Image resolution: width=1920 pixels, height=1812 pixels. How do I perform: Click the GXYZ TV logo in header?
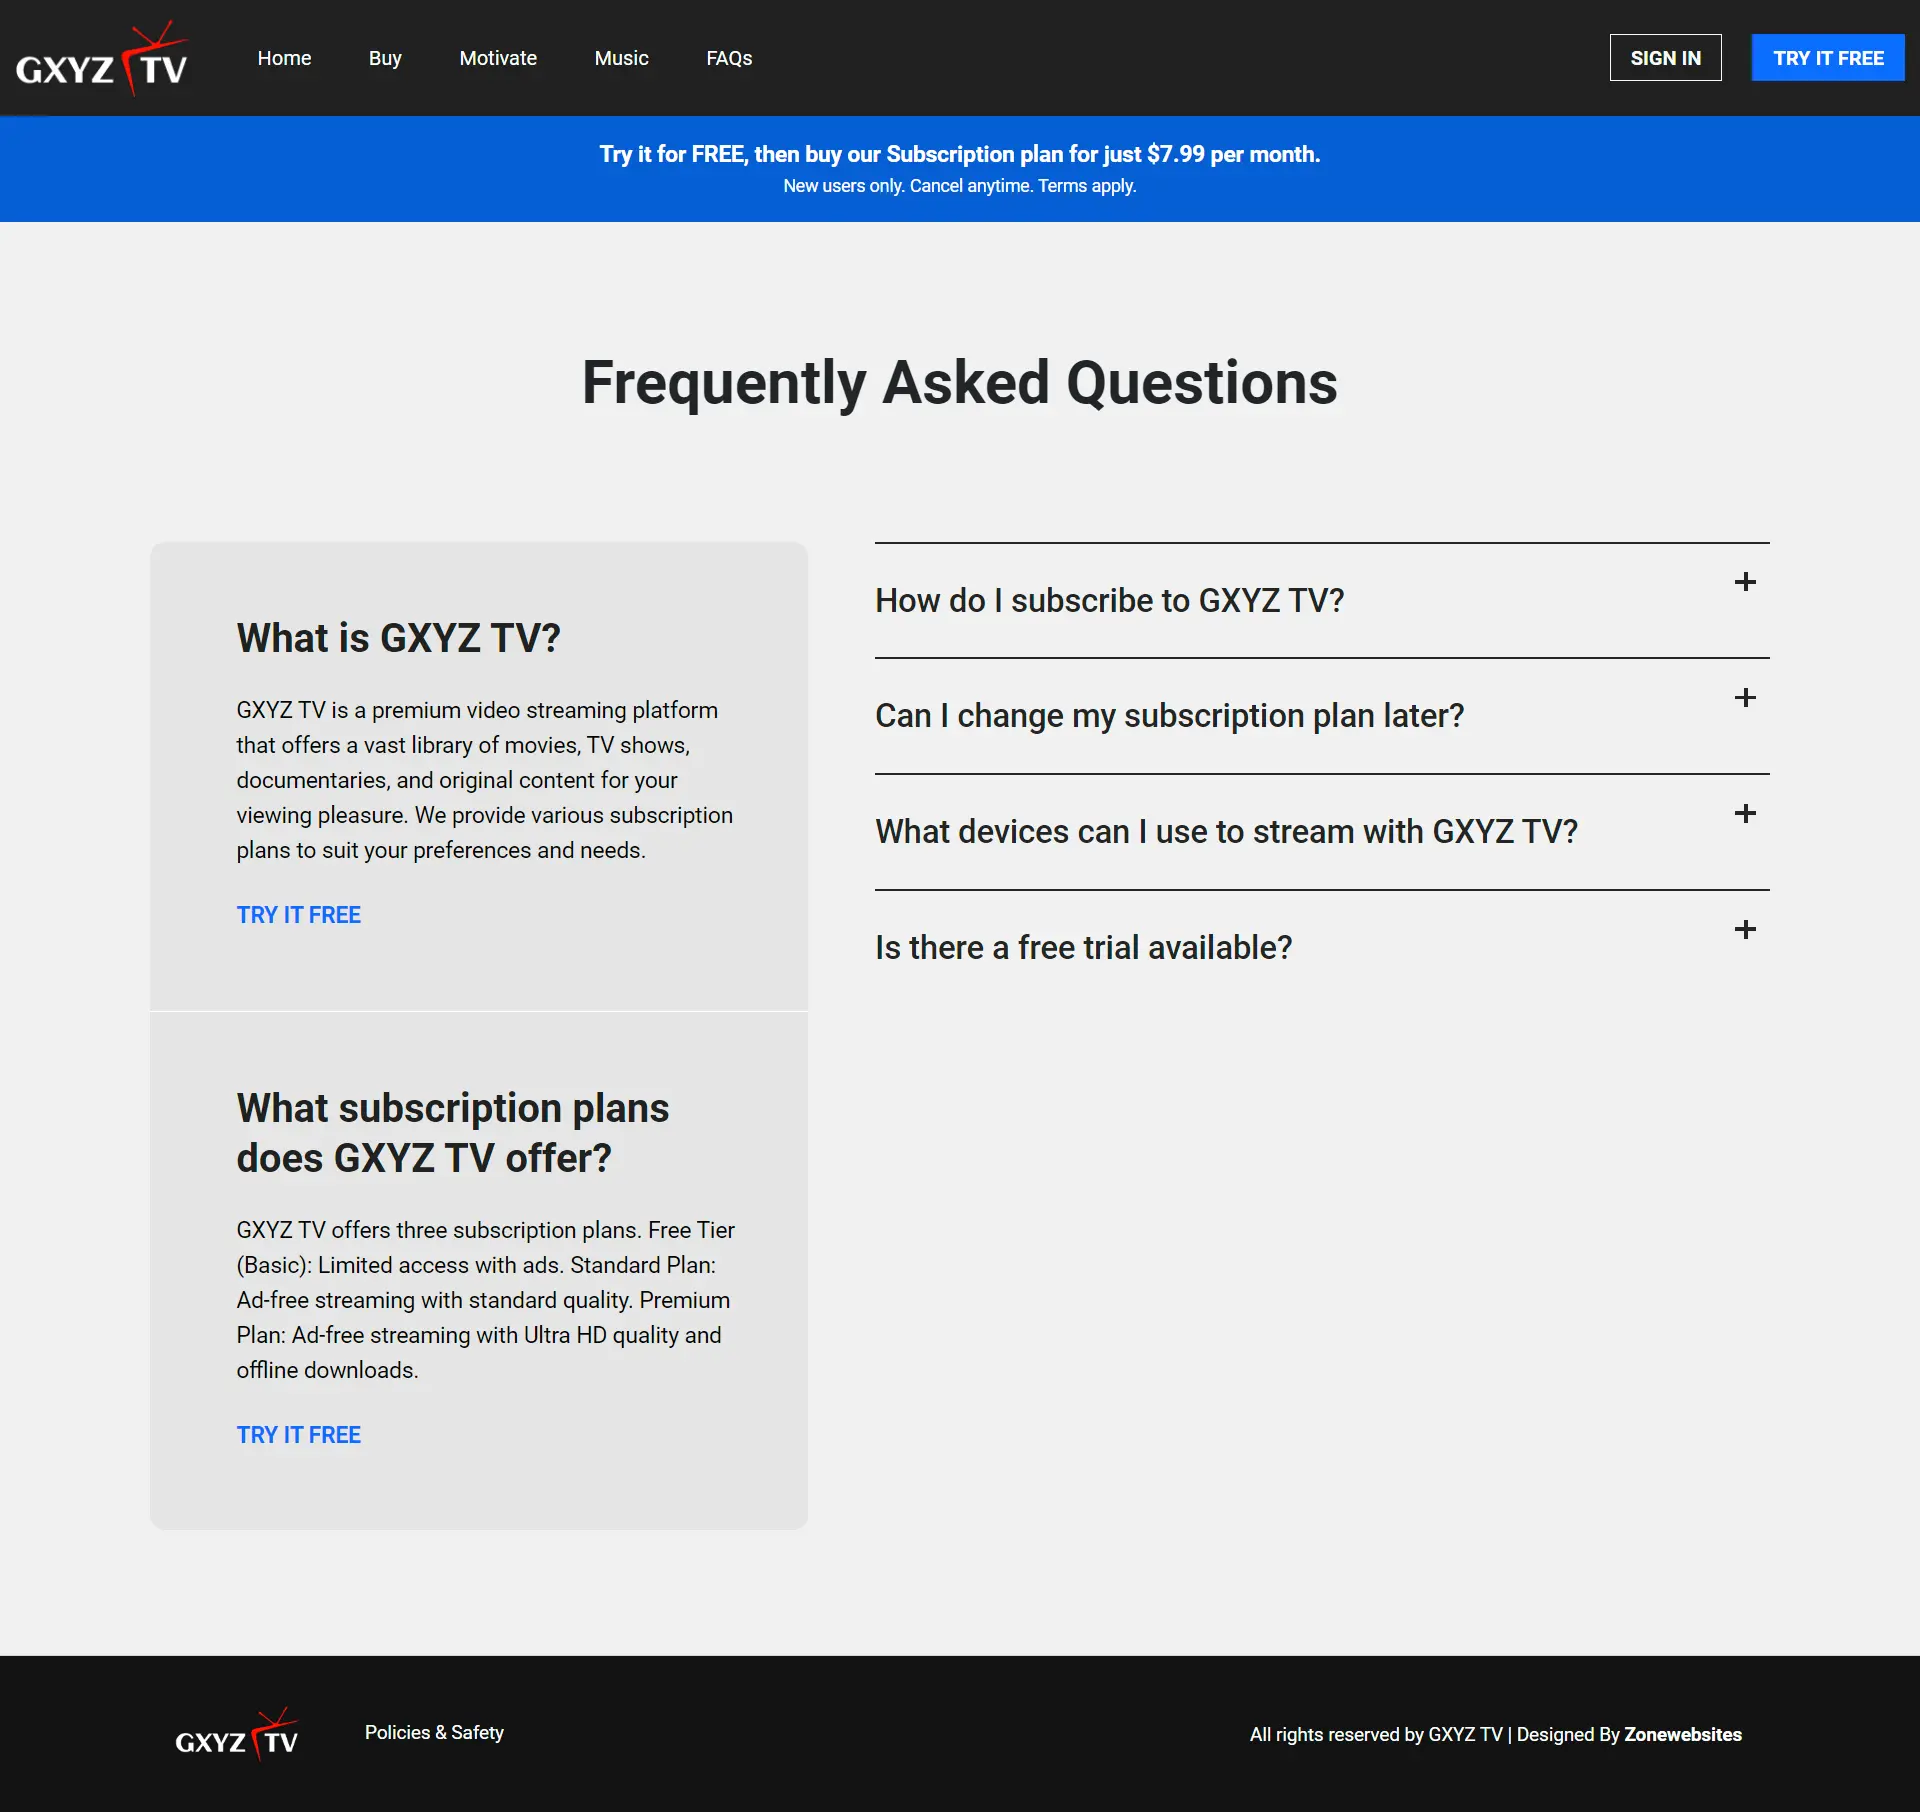(x=102, y=58)
